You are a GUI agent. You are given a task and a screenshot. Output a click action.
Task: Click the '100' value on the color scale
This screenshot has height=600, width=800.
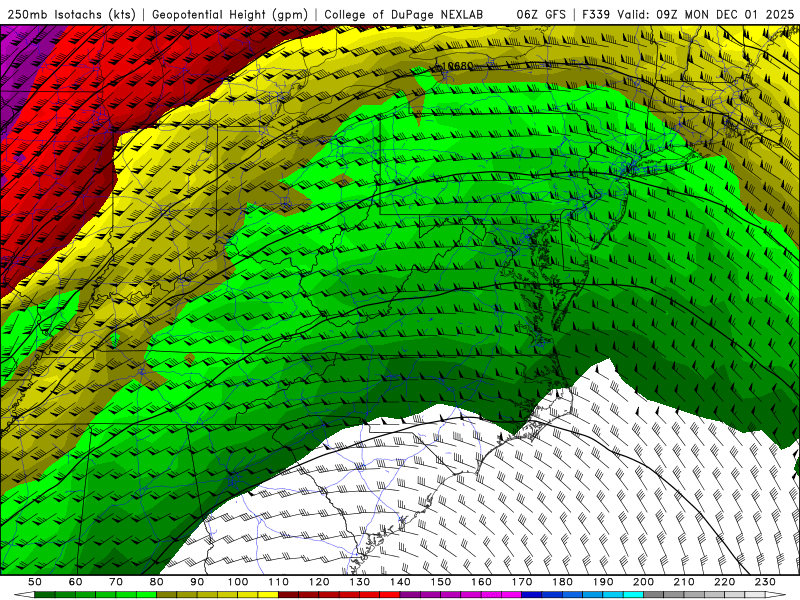[238, 582]
